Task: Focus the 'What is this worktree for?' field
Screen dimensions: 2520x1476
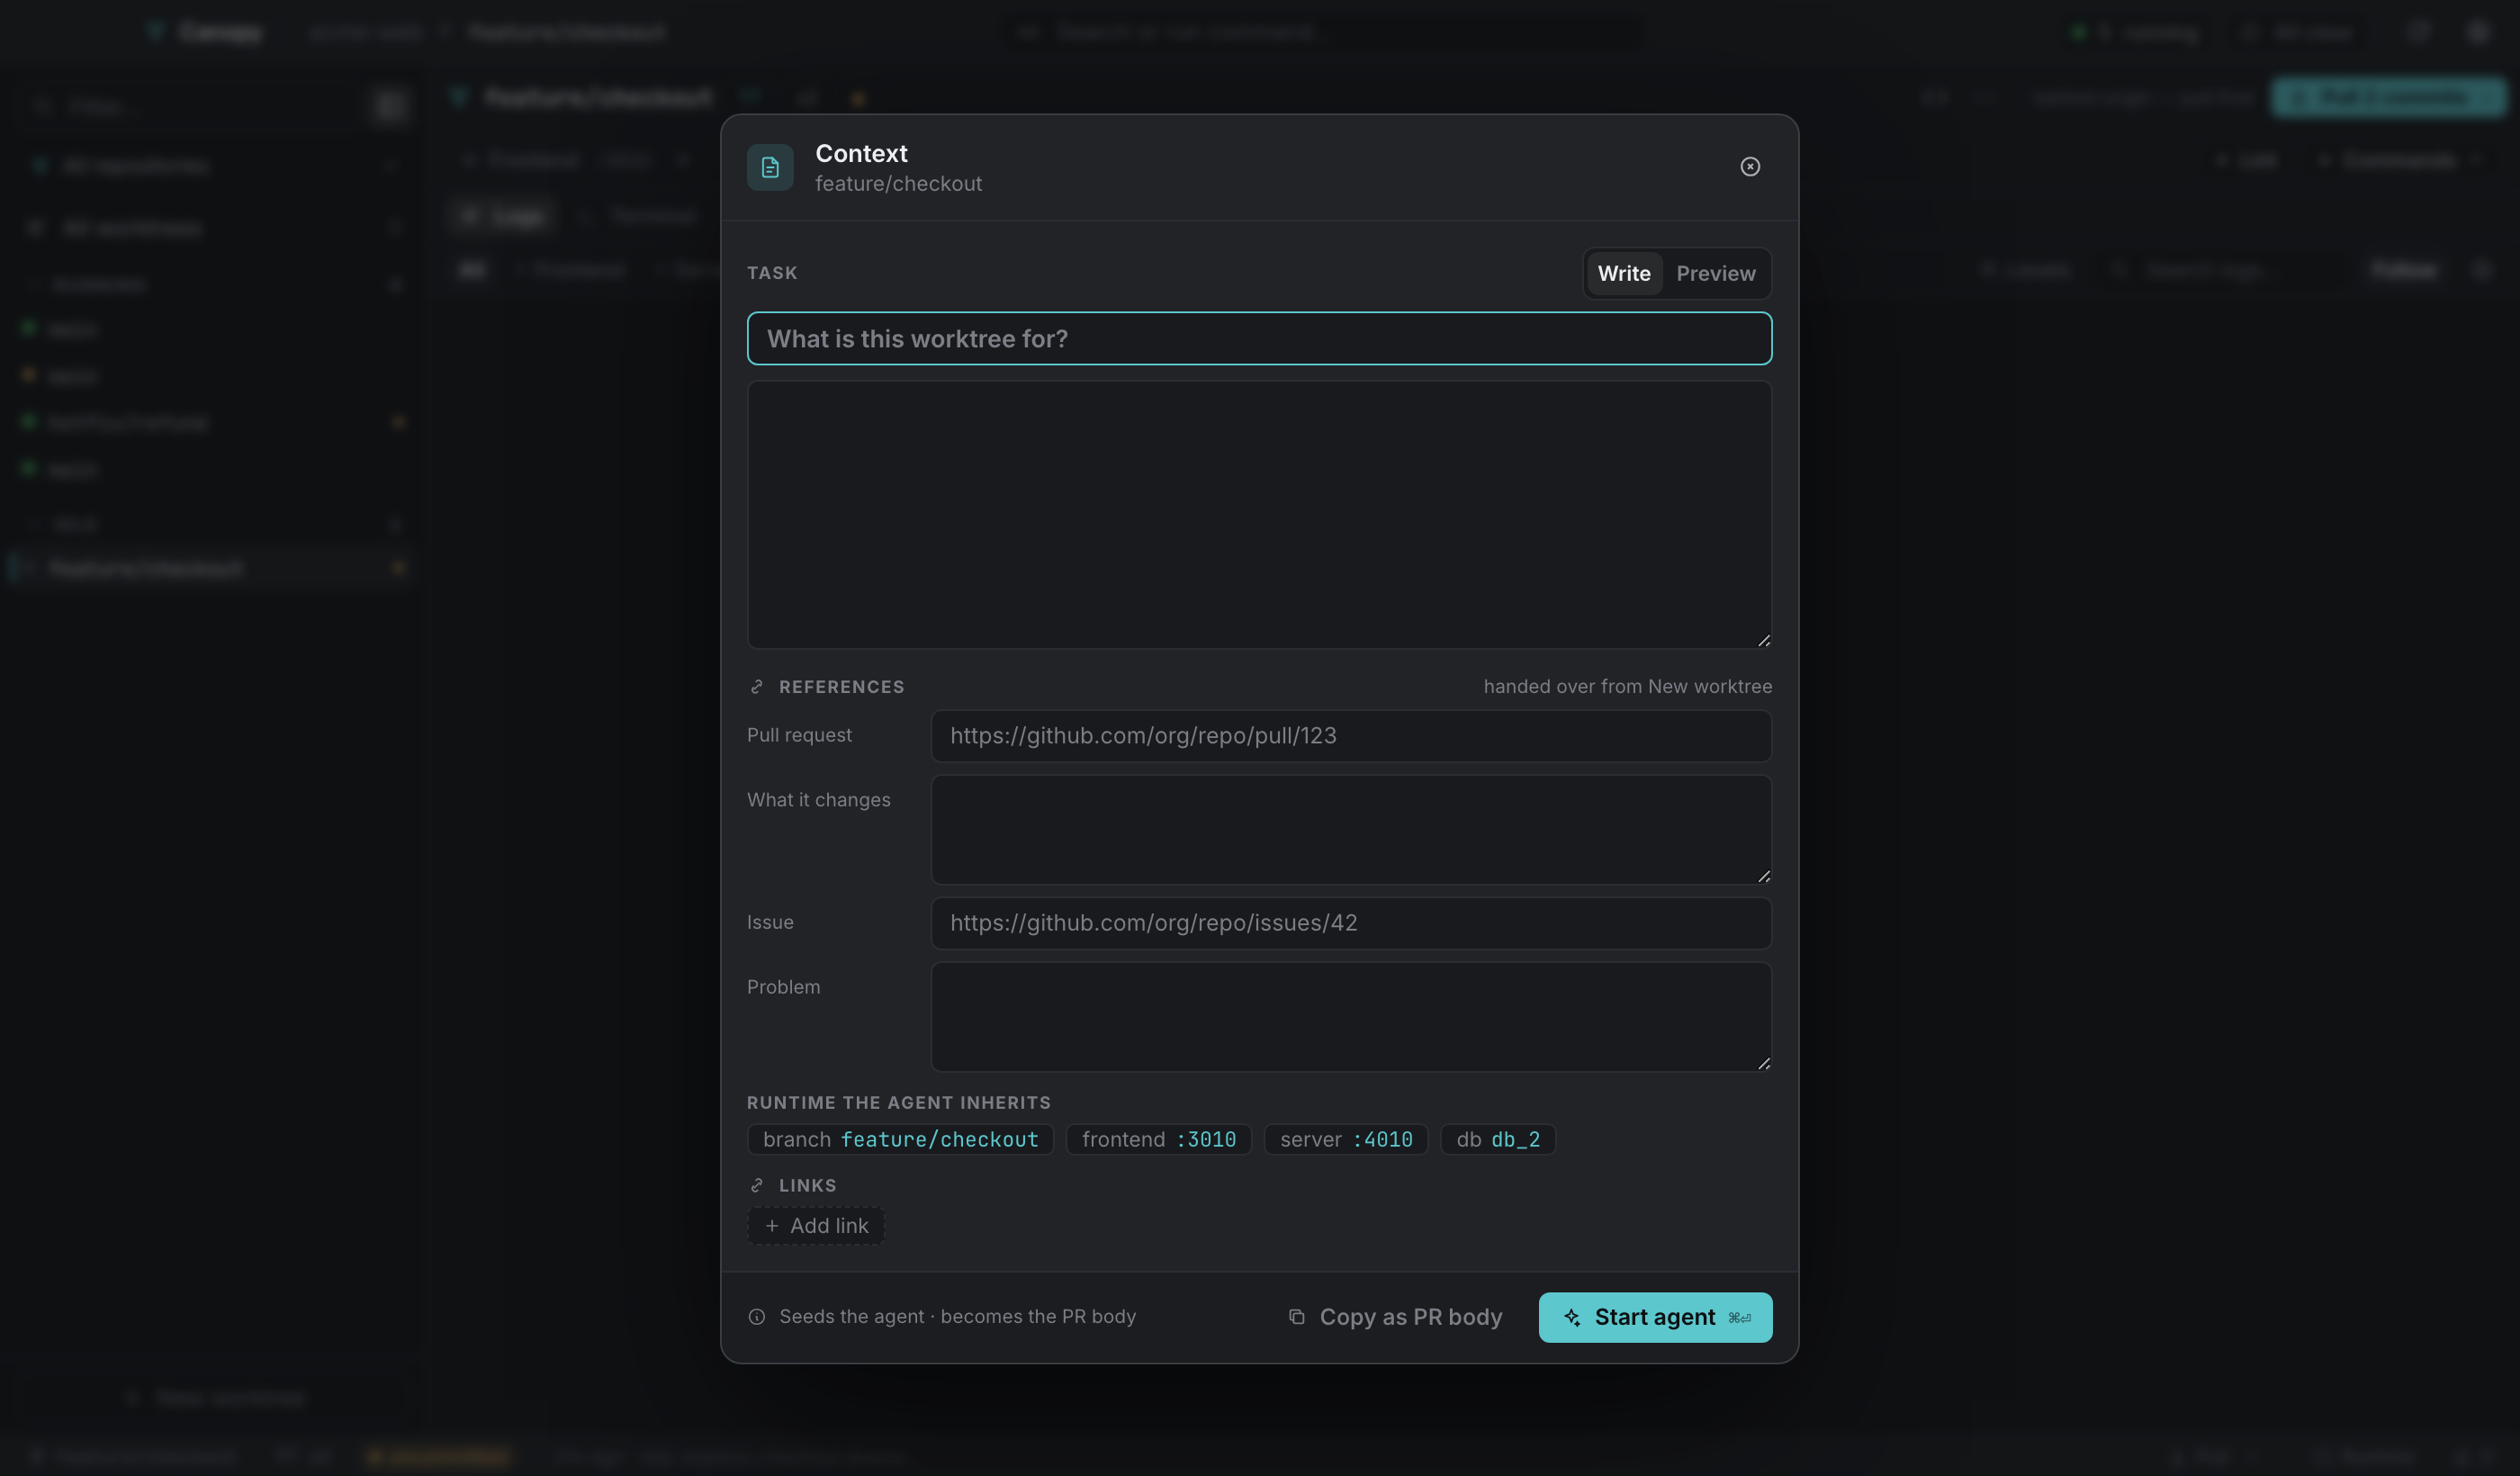Action: click(x=1259, y=339)
